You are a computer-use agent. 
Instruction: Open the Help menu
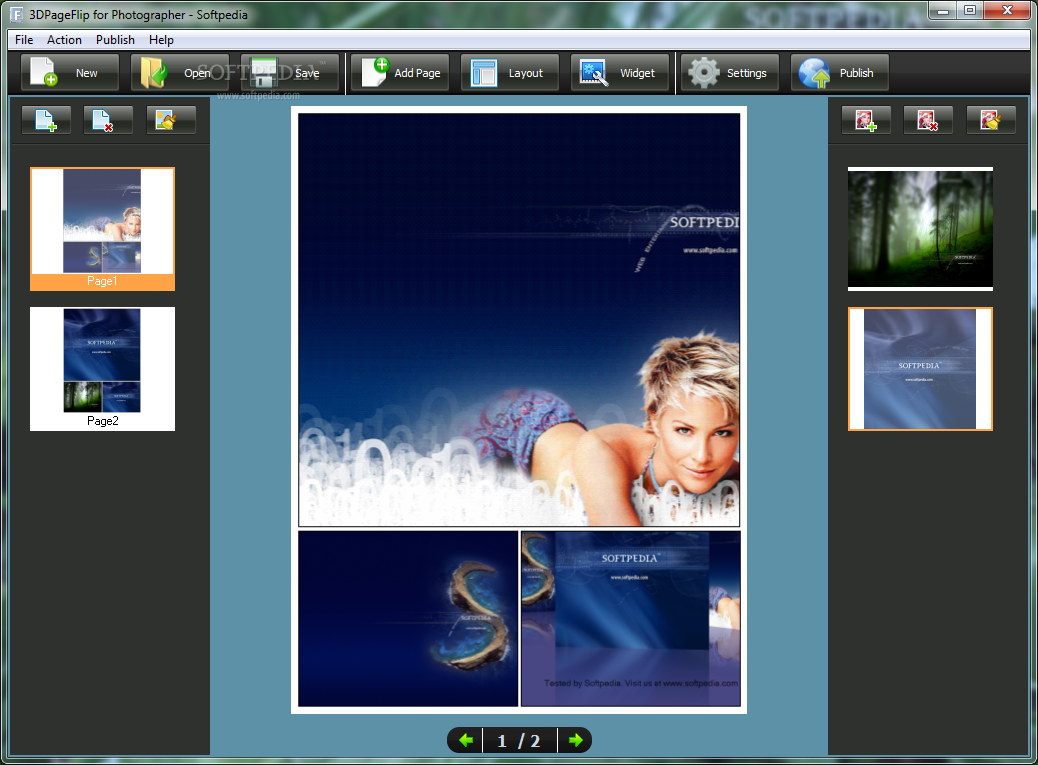tap(161, 40)
